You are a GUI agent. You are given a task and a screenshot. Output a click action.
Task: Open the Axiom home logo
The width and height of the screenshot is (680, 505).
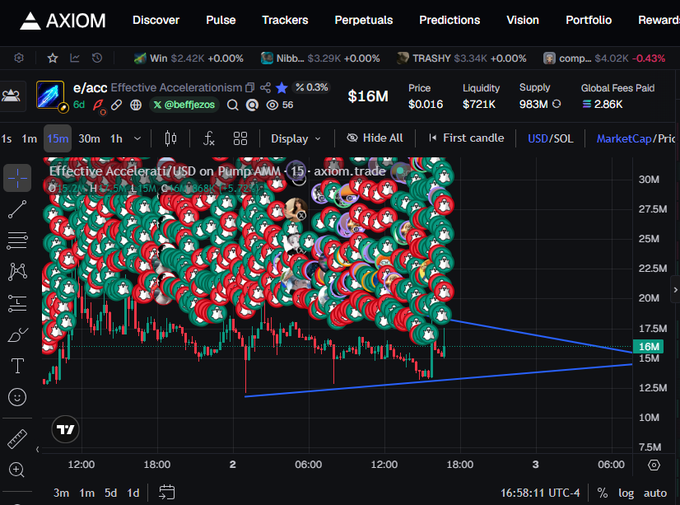62,20
